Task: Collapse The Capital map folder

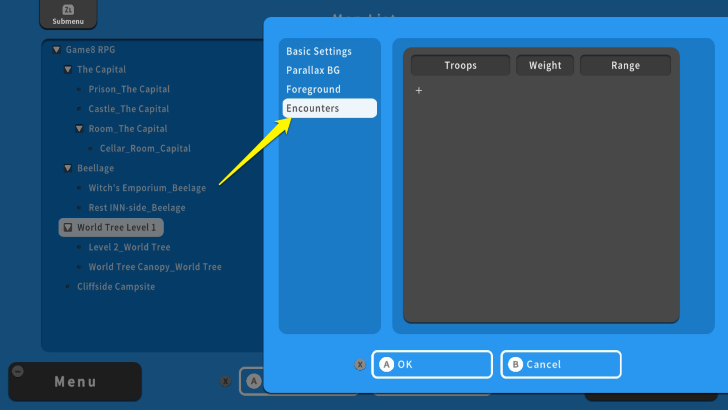Action: 67,70
